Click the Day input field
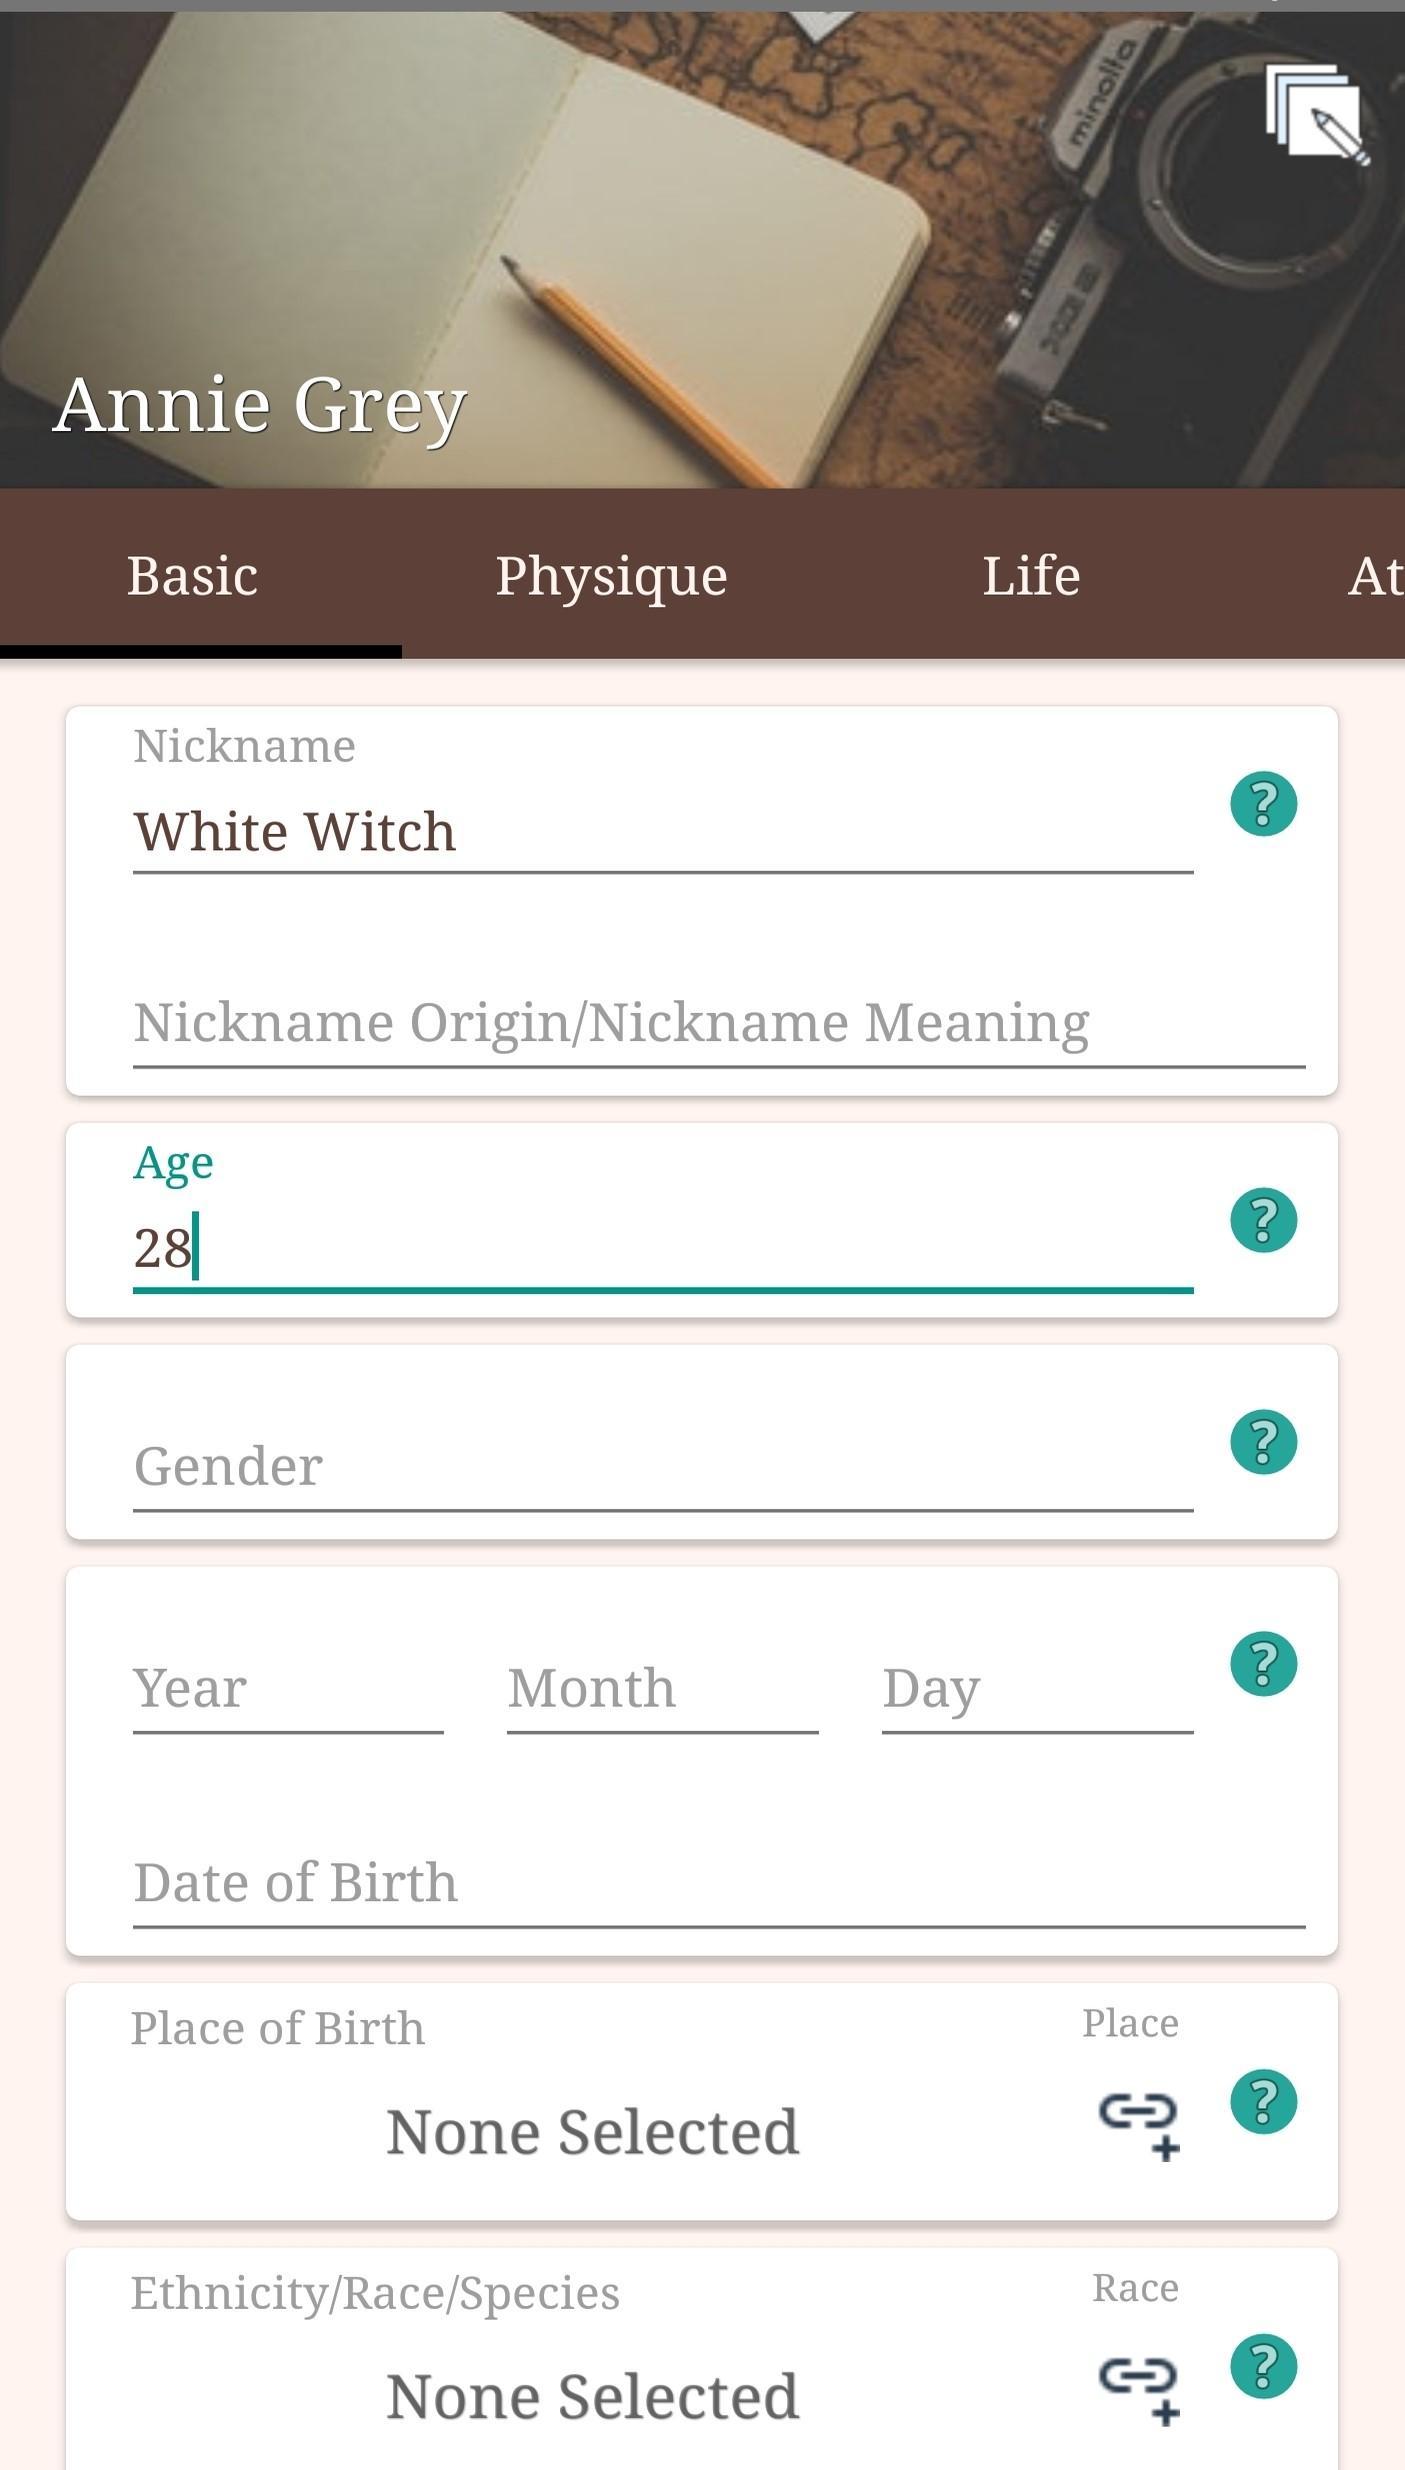This screenshot has height=2470, width=1405. [1038, 1690]
